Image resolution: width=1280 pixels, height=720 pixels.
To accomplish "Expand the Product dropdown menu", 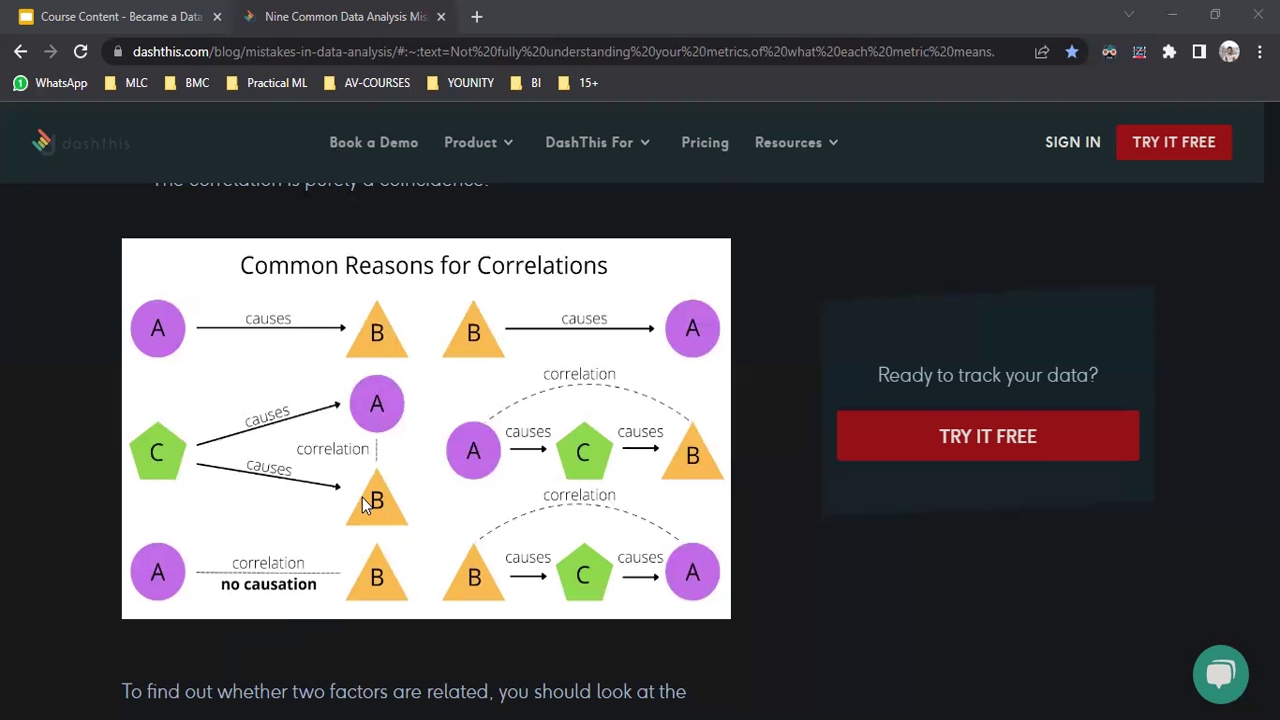I will [479, 142].
